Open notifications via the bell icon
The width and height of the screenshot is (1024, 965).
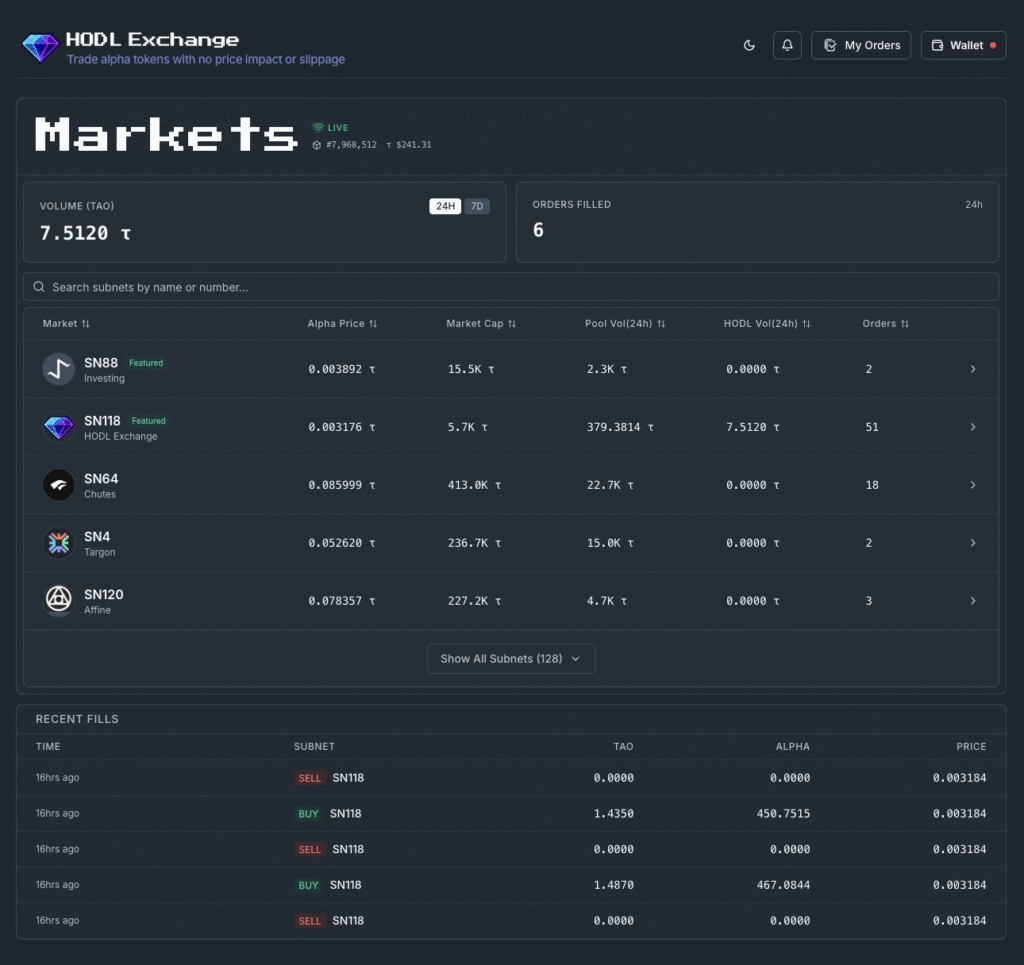click(787, 45)
